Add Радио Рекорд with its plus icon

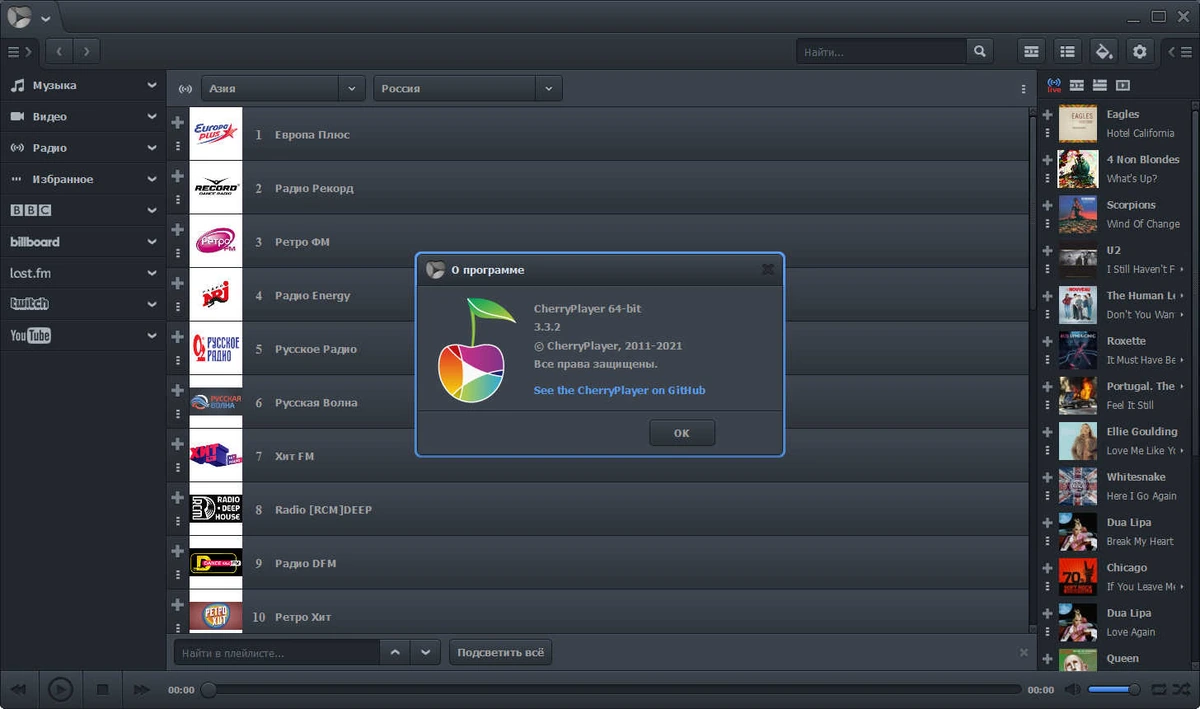pos(178,176)
